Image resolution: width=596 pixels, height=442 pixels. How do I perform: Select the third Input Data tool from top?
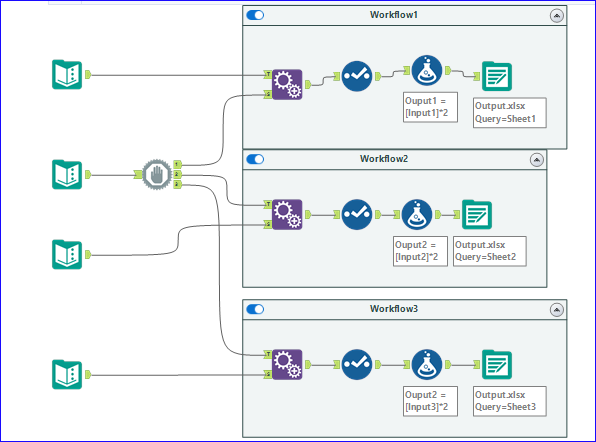[x=67, y=254]
